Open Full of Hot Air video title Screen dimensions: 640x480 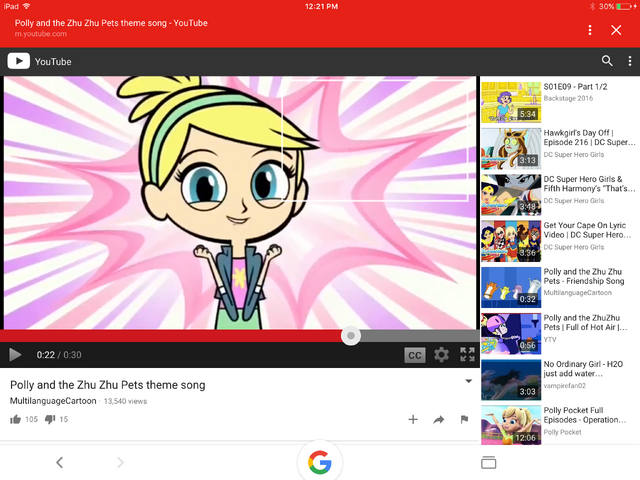(x=585, y=322)
